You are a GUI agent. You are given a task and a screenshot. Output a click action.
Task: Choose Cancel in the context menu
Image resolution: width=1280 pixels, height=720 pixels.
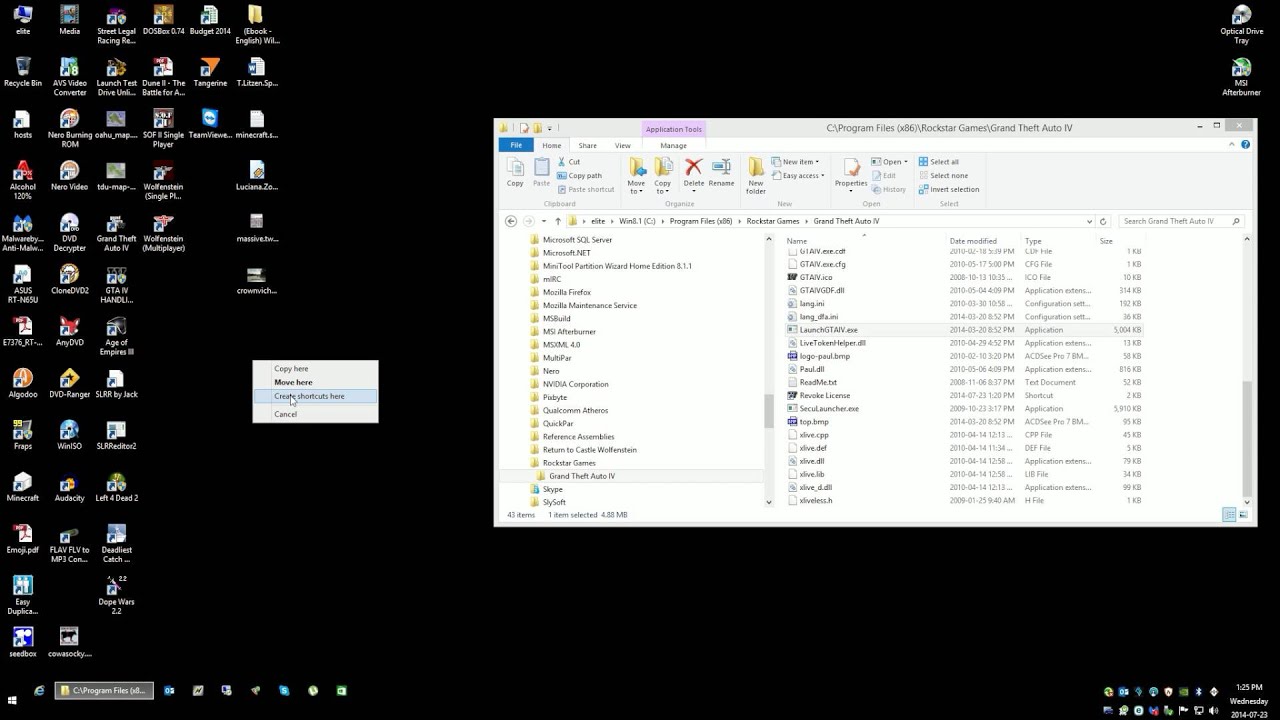[x=315, y=414]
